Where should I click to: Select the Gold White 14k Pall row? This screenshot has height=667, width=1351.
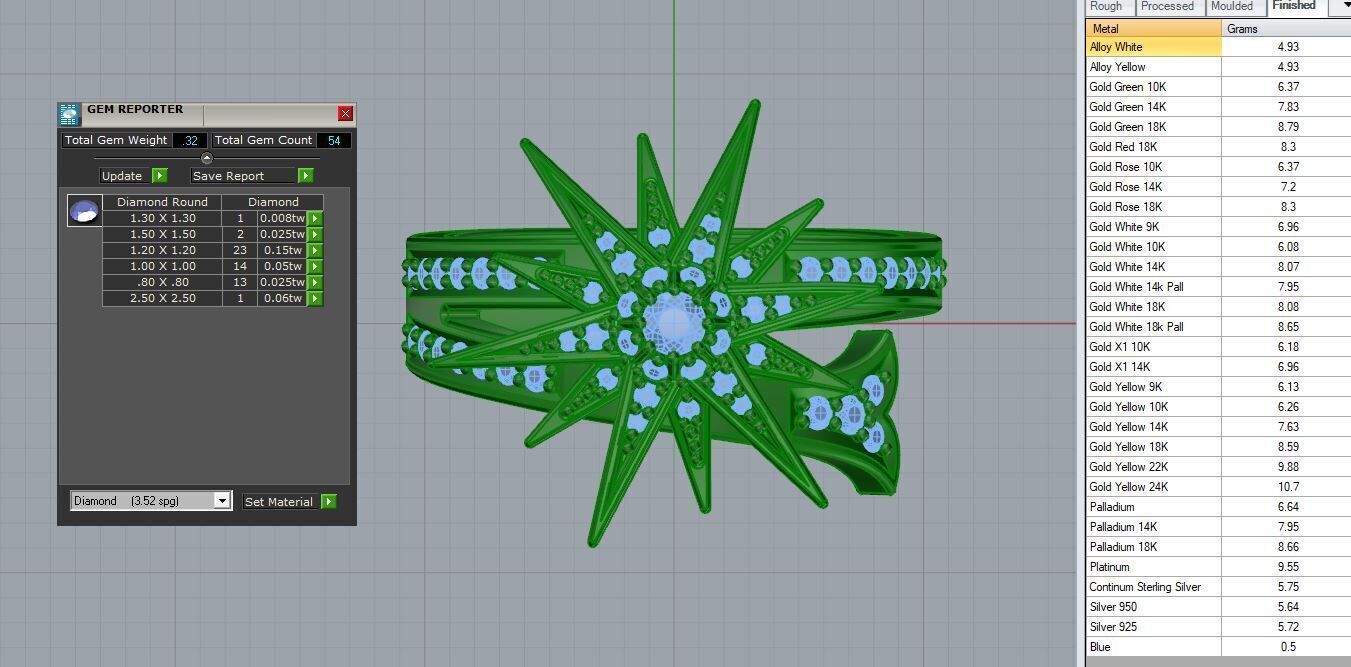point(1218,287)
